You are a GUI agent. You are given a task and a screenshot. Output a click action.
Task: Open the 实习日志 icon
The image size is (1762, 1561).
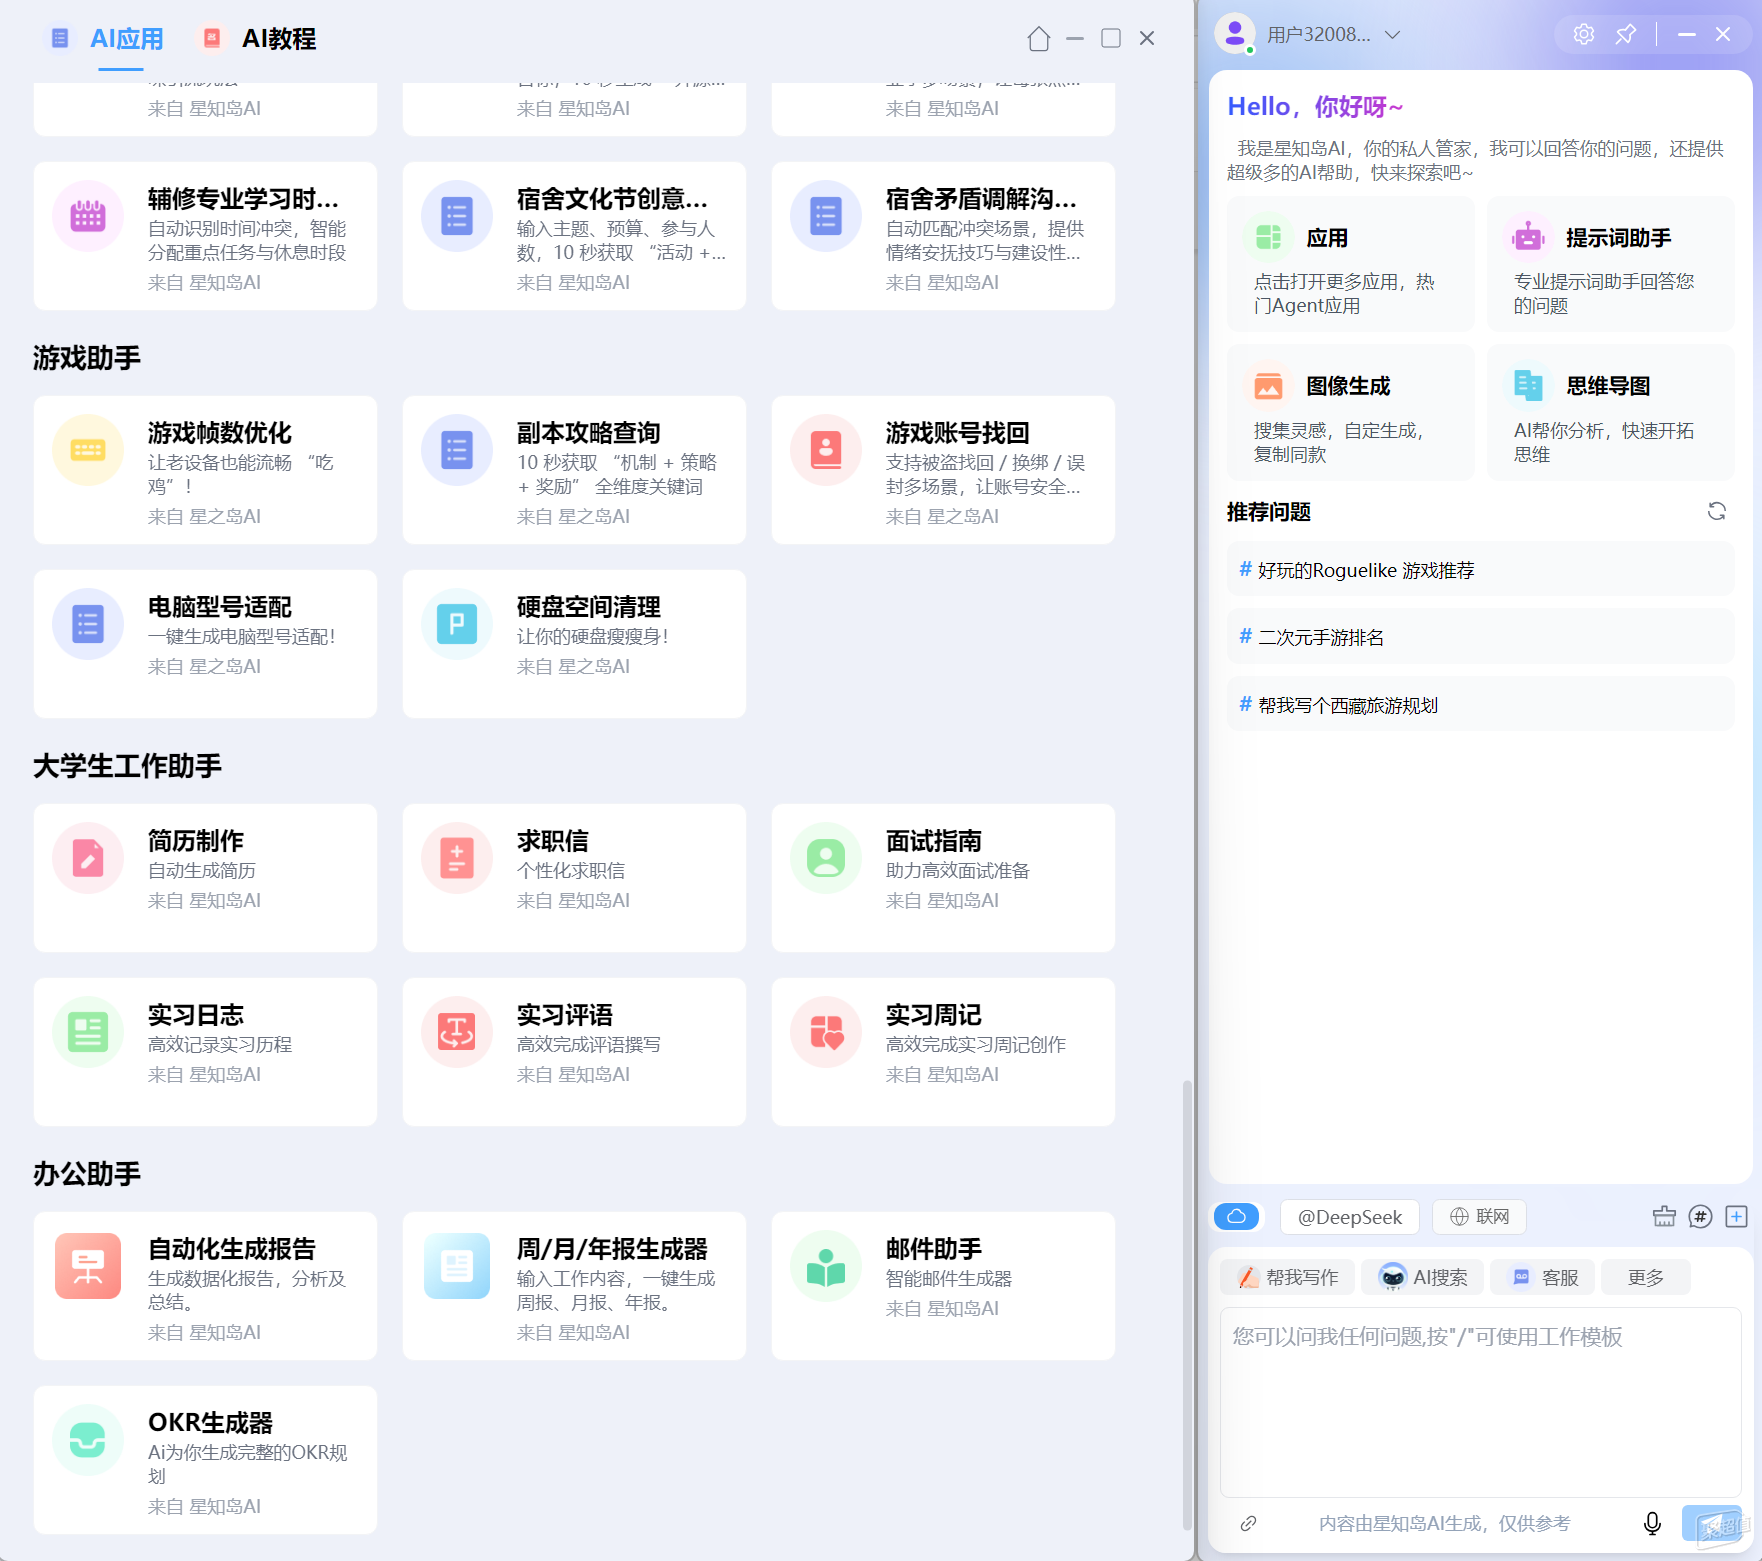(88, 1032)
